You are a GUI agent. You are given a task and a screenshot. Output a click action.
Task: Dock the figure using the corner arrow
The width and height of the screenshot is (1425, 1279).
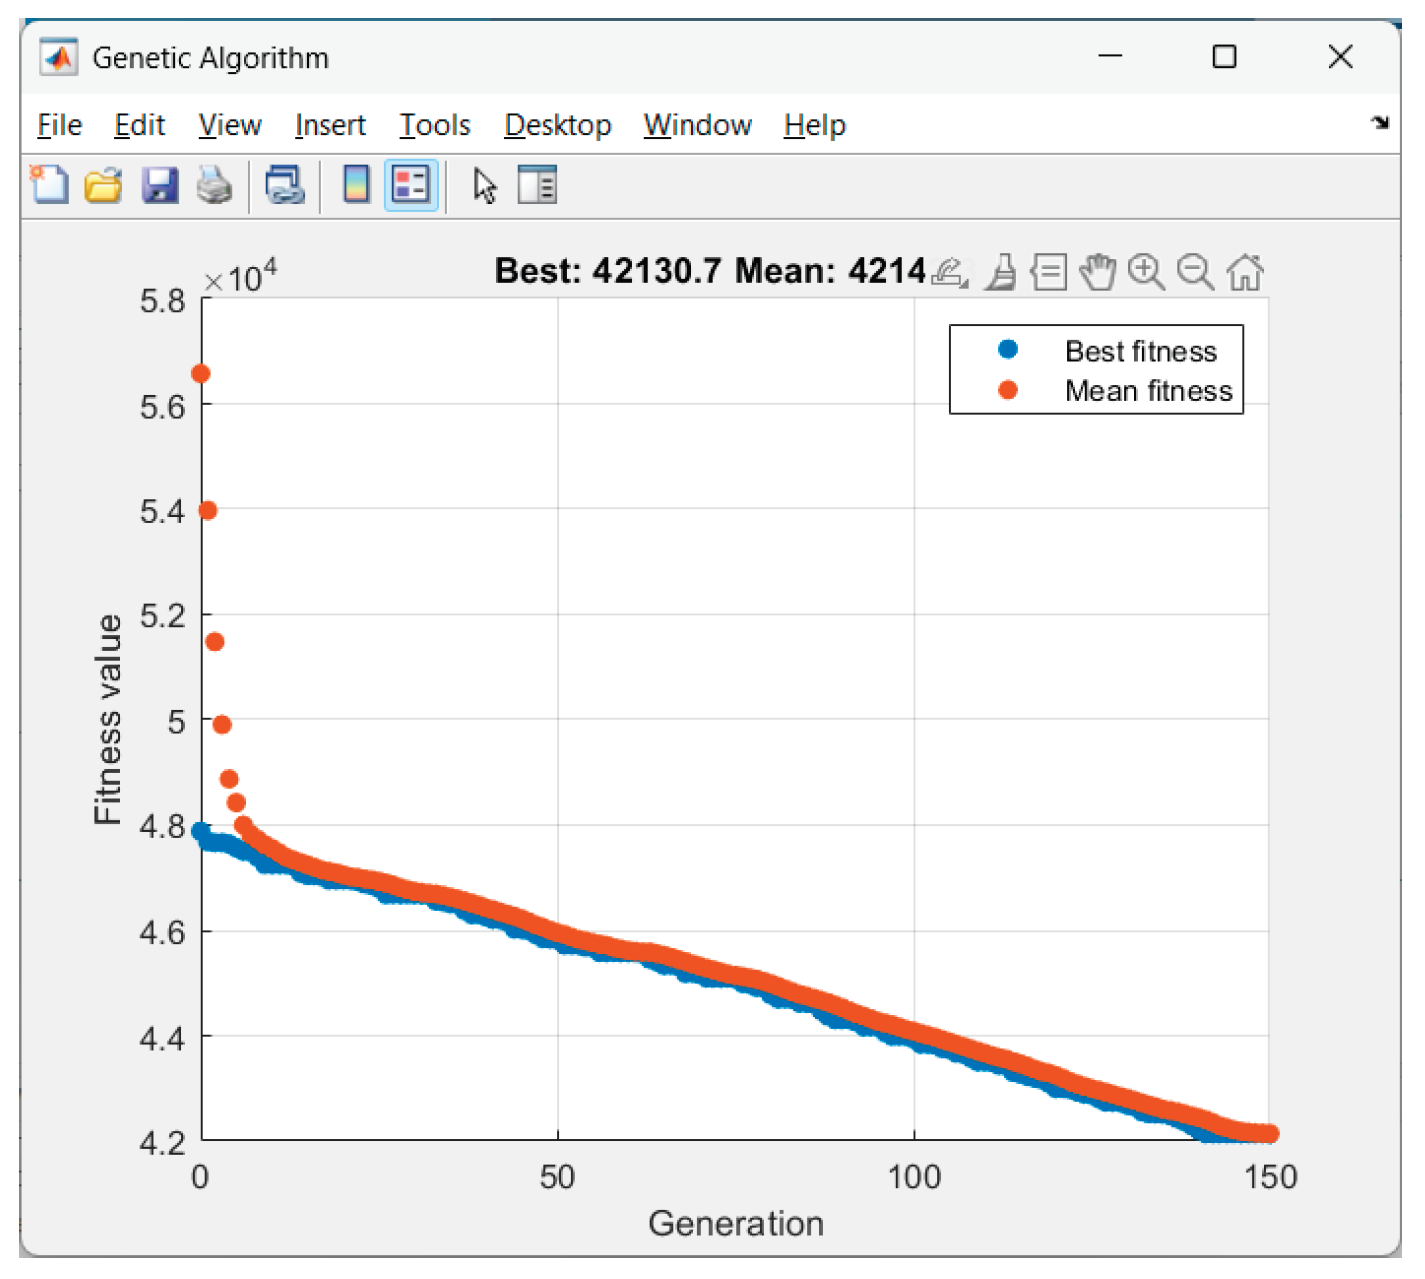point(1380,123)
